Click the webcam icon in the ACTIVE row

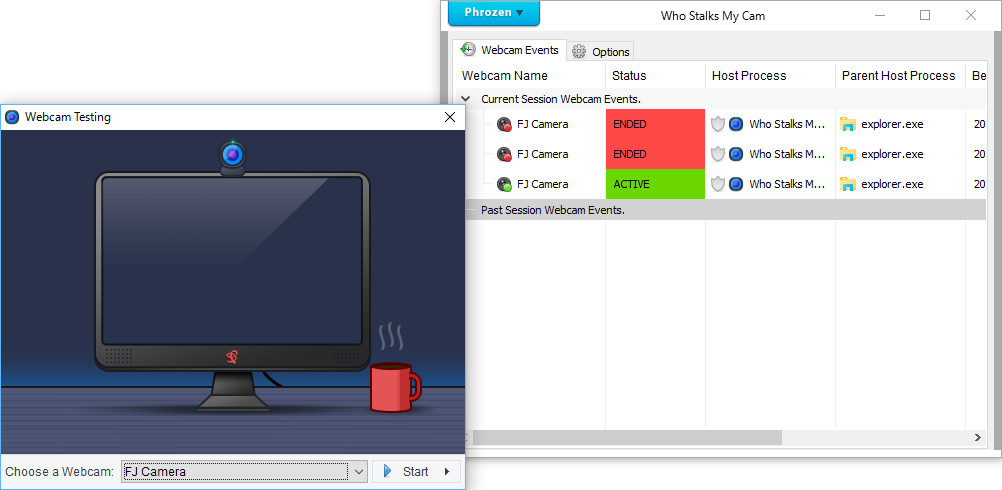[x=504, y=184]
